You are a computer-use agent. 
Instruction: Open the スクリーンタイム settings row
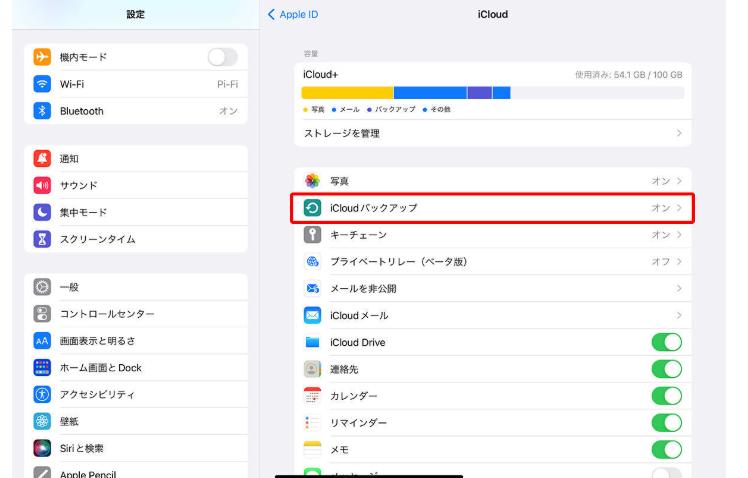point(136,239)
